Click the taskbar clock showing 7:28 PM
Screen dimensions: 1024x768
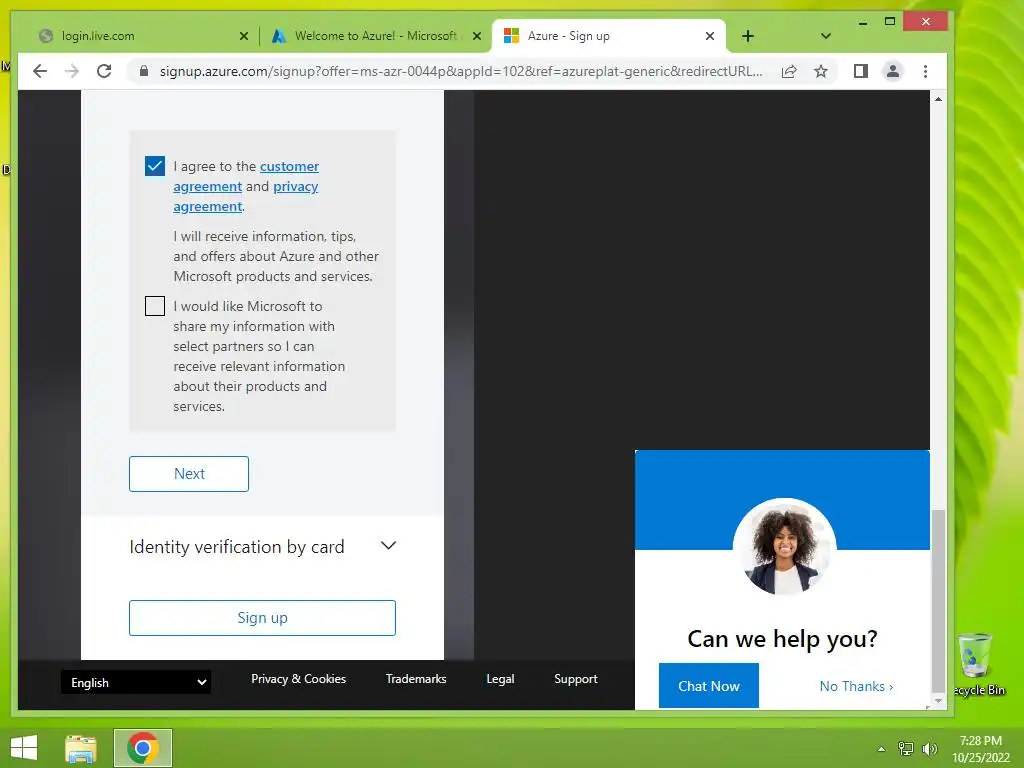tap(980, 749)
